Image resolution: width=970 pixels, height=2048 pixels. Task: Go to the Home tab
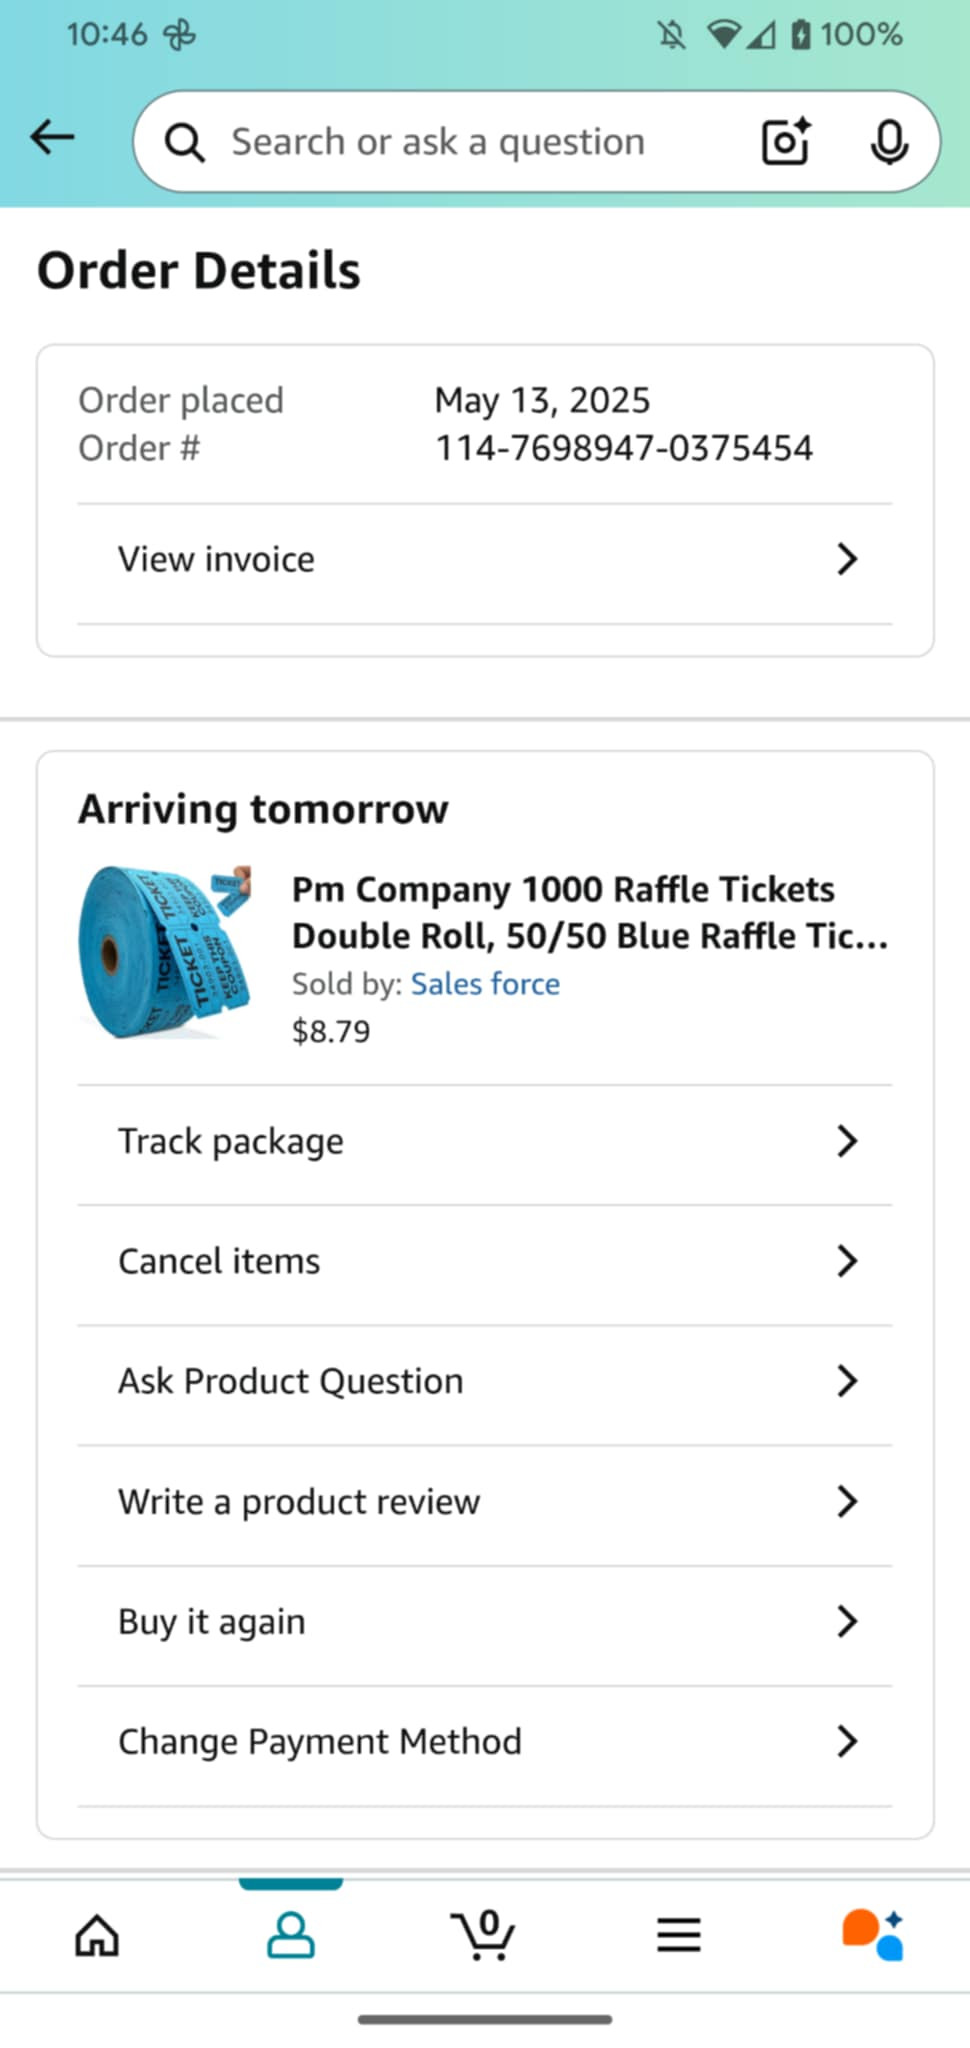(x=97, y=1935)
